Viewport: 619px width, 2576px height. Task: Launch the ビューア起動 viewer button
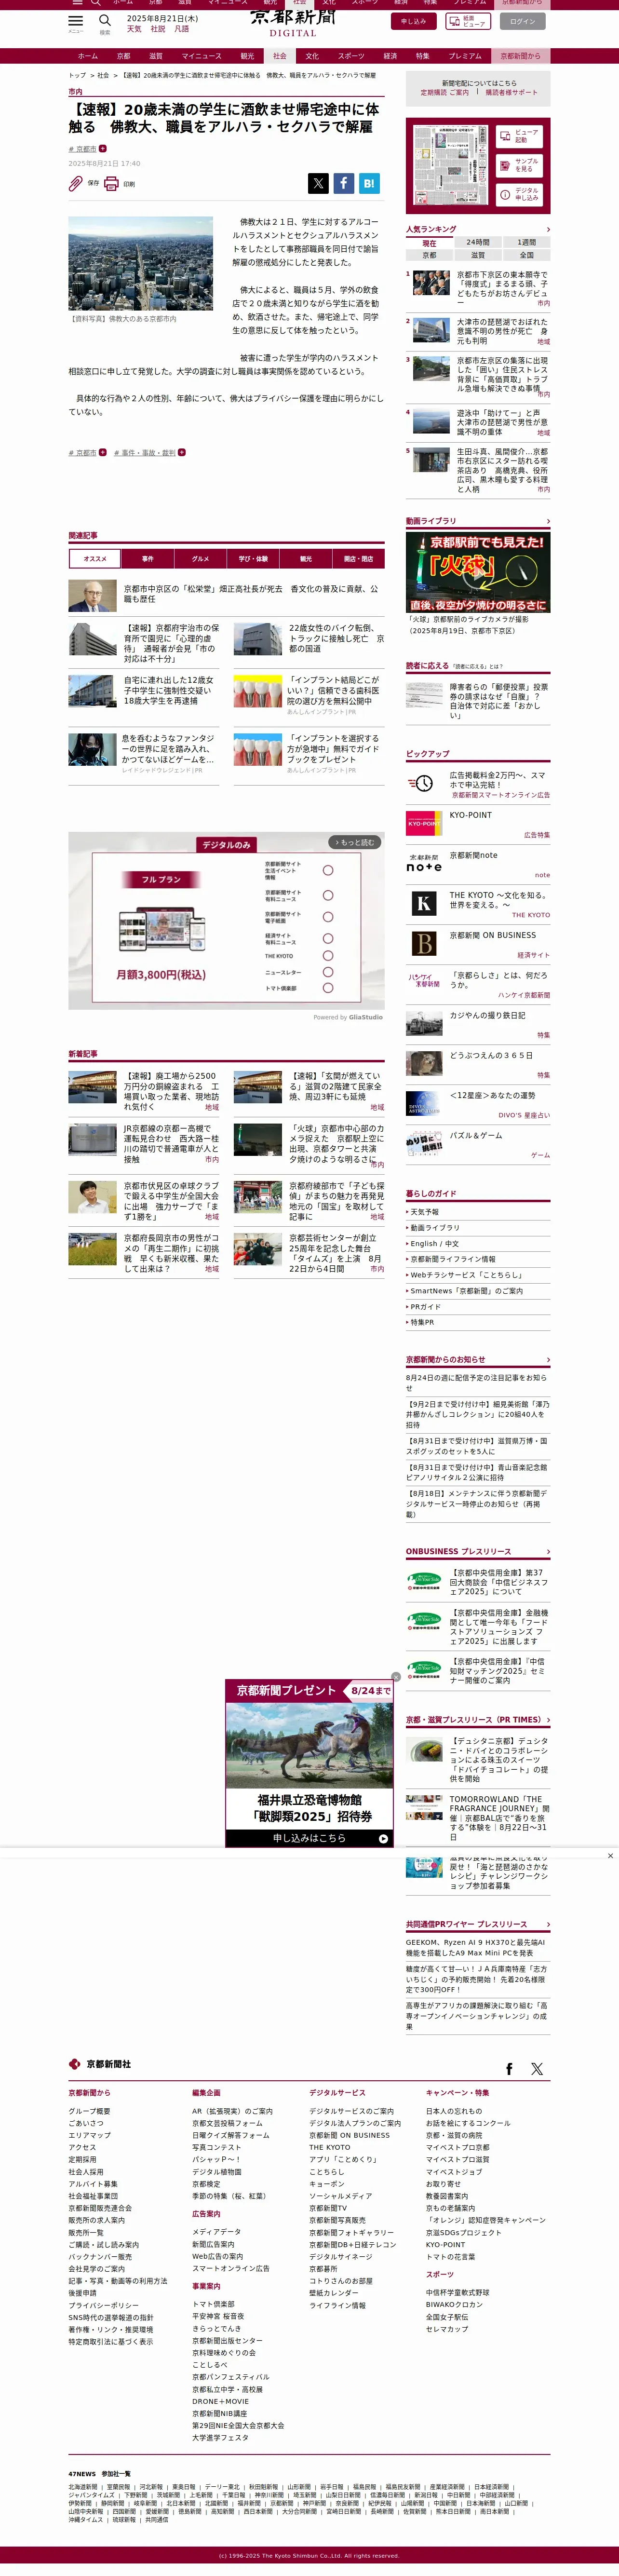click(519, 136)
